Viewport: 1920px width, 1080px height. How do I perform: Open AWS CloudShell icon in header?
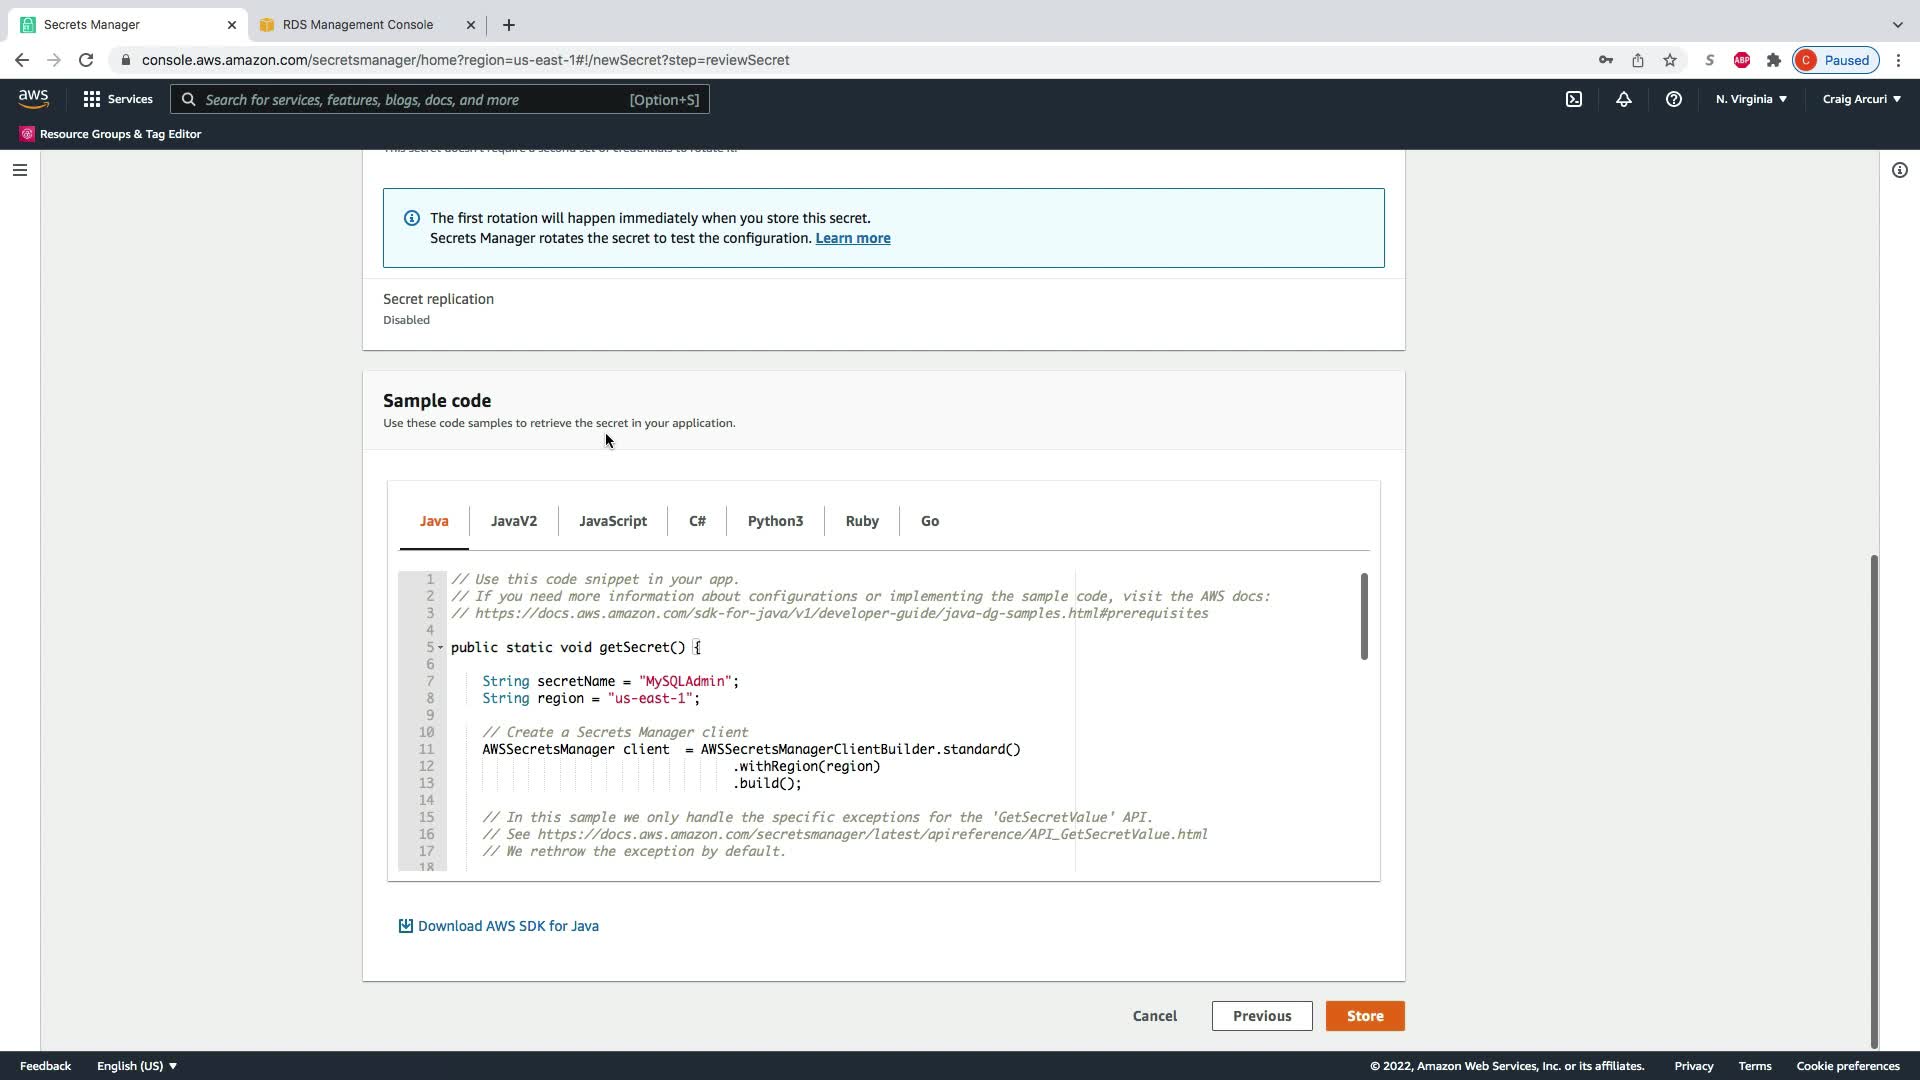coord(1573,99)
